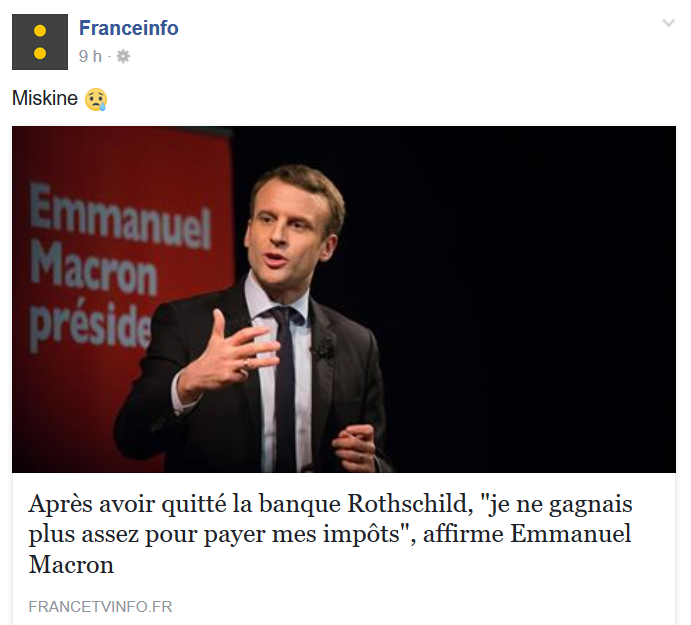The height and width of the screenshot is (625, 691).
Task: Select the 'Miskine' post caption text
Action: tap(45, 98)
